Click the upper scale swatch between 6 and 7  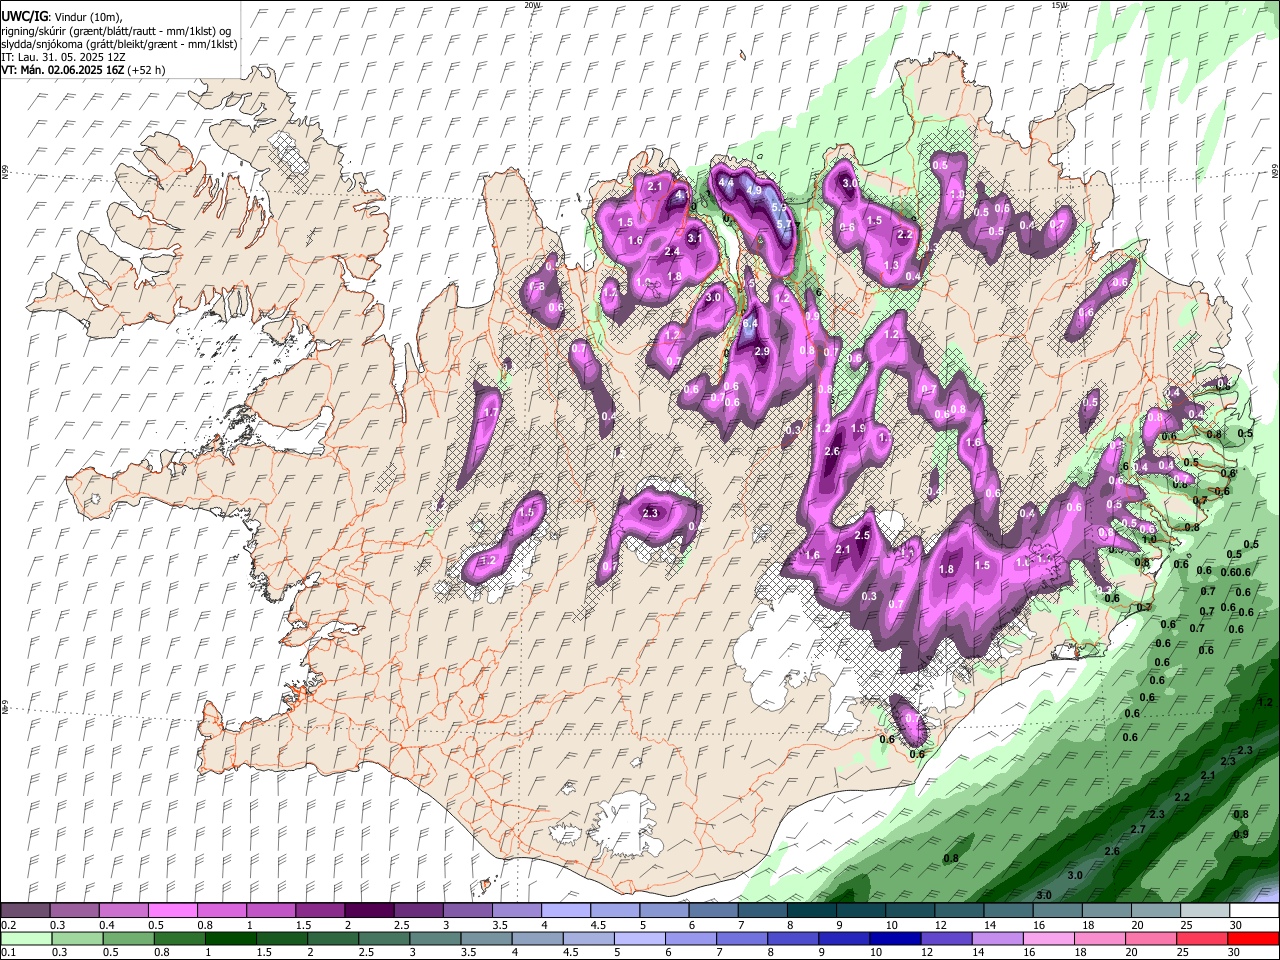(713, 910)
